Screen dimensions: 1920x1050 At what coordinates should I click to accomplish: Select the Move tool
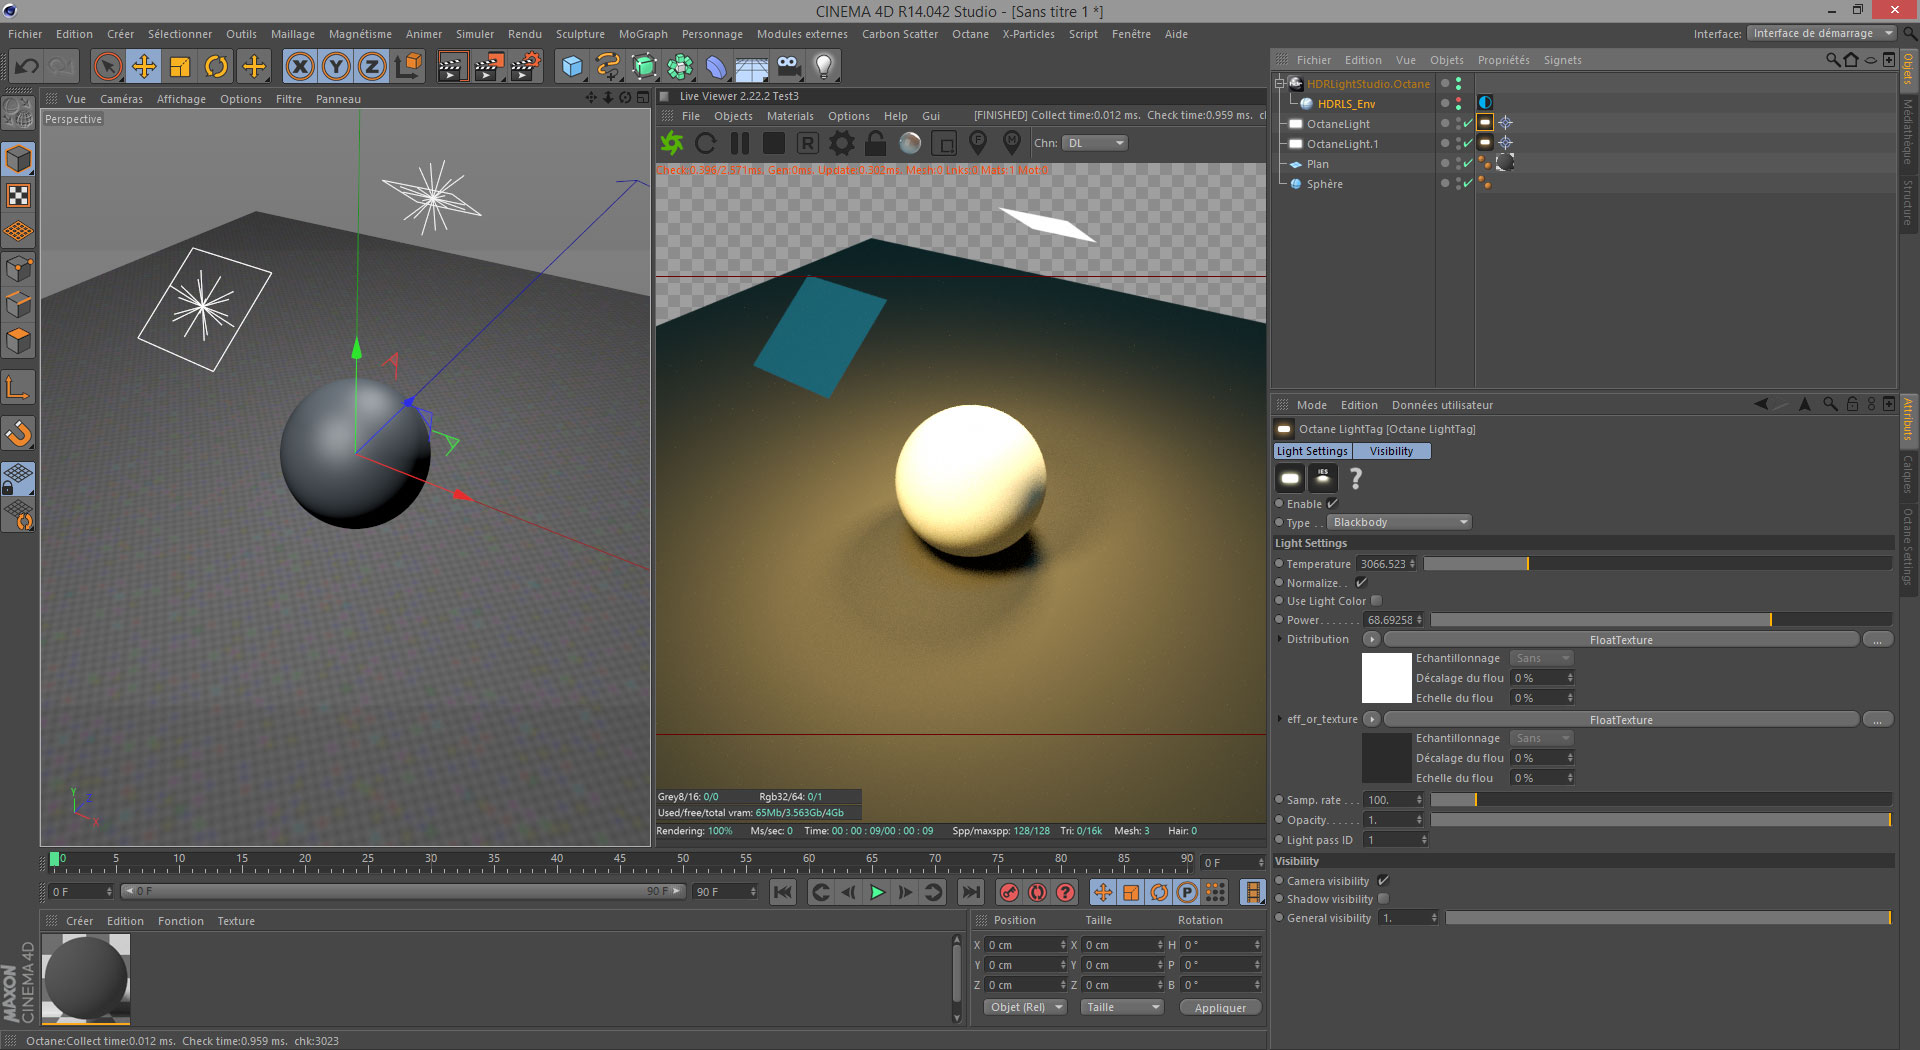[144, 67]
